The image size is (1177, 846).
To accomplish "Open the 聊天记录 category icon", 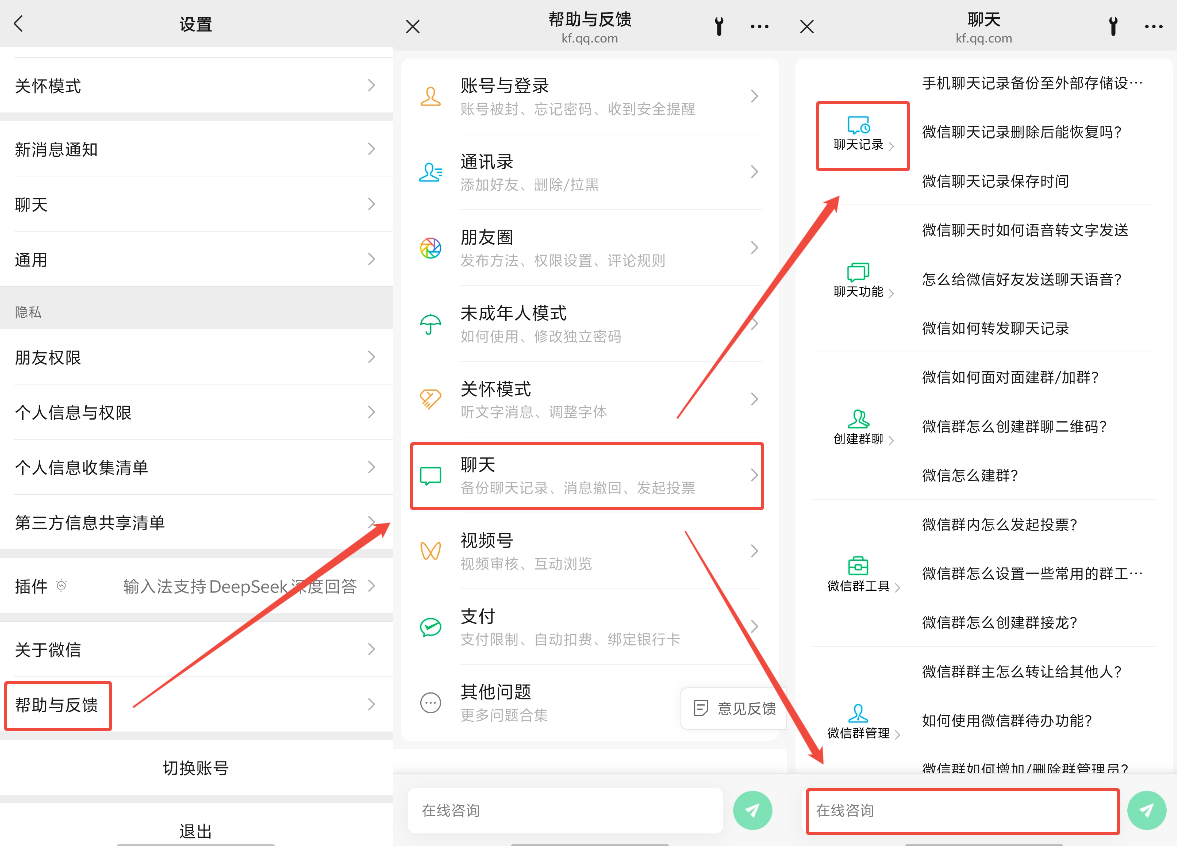I will tap(859, 125).
